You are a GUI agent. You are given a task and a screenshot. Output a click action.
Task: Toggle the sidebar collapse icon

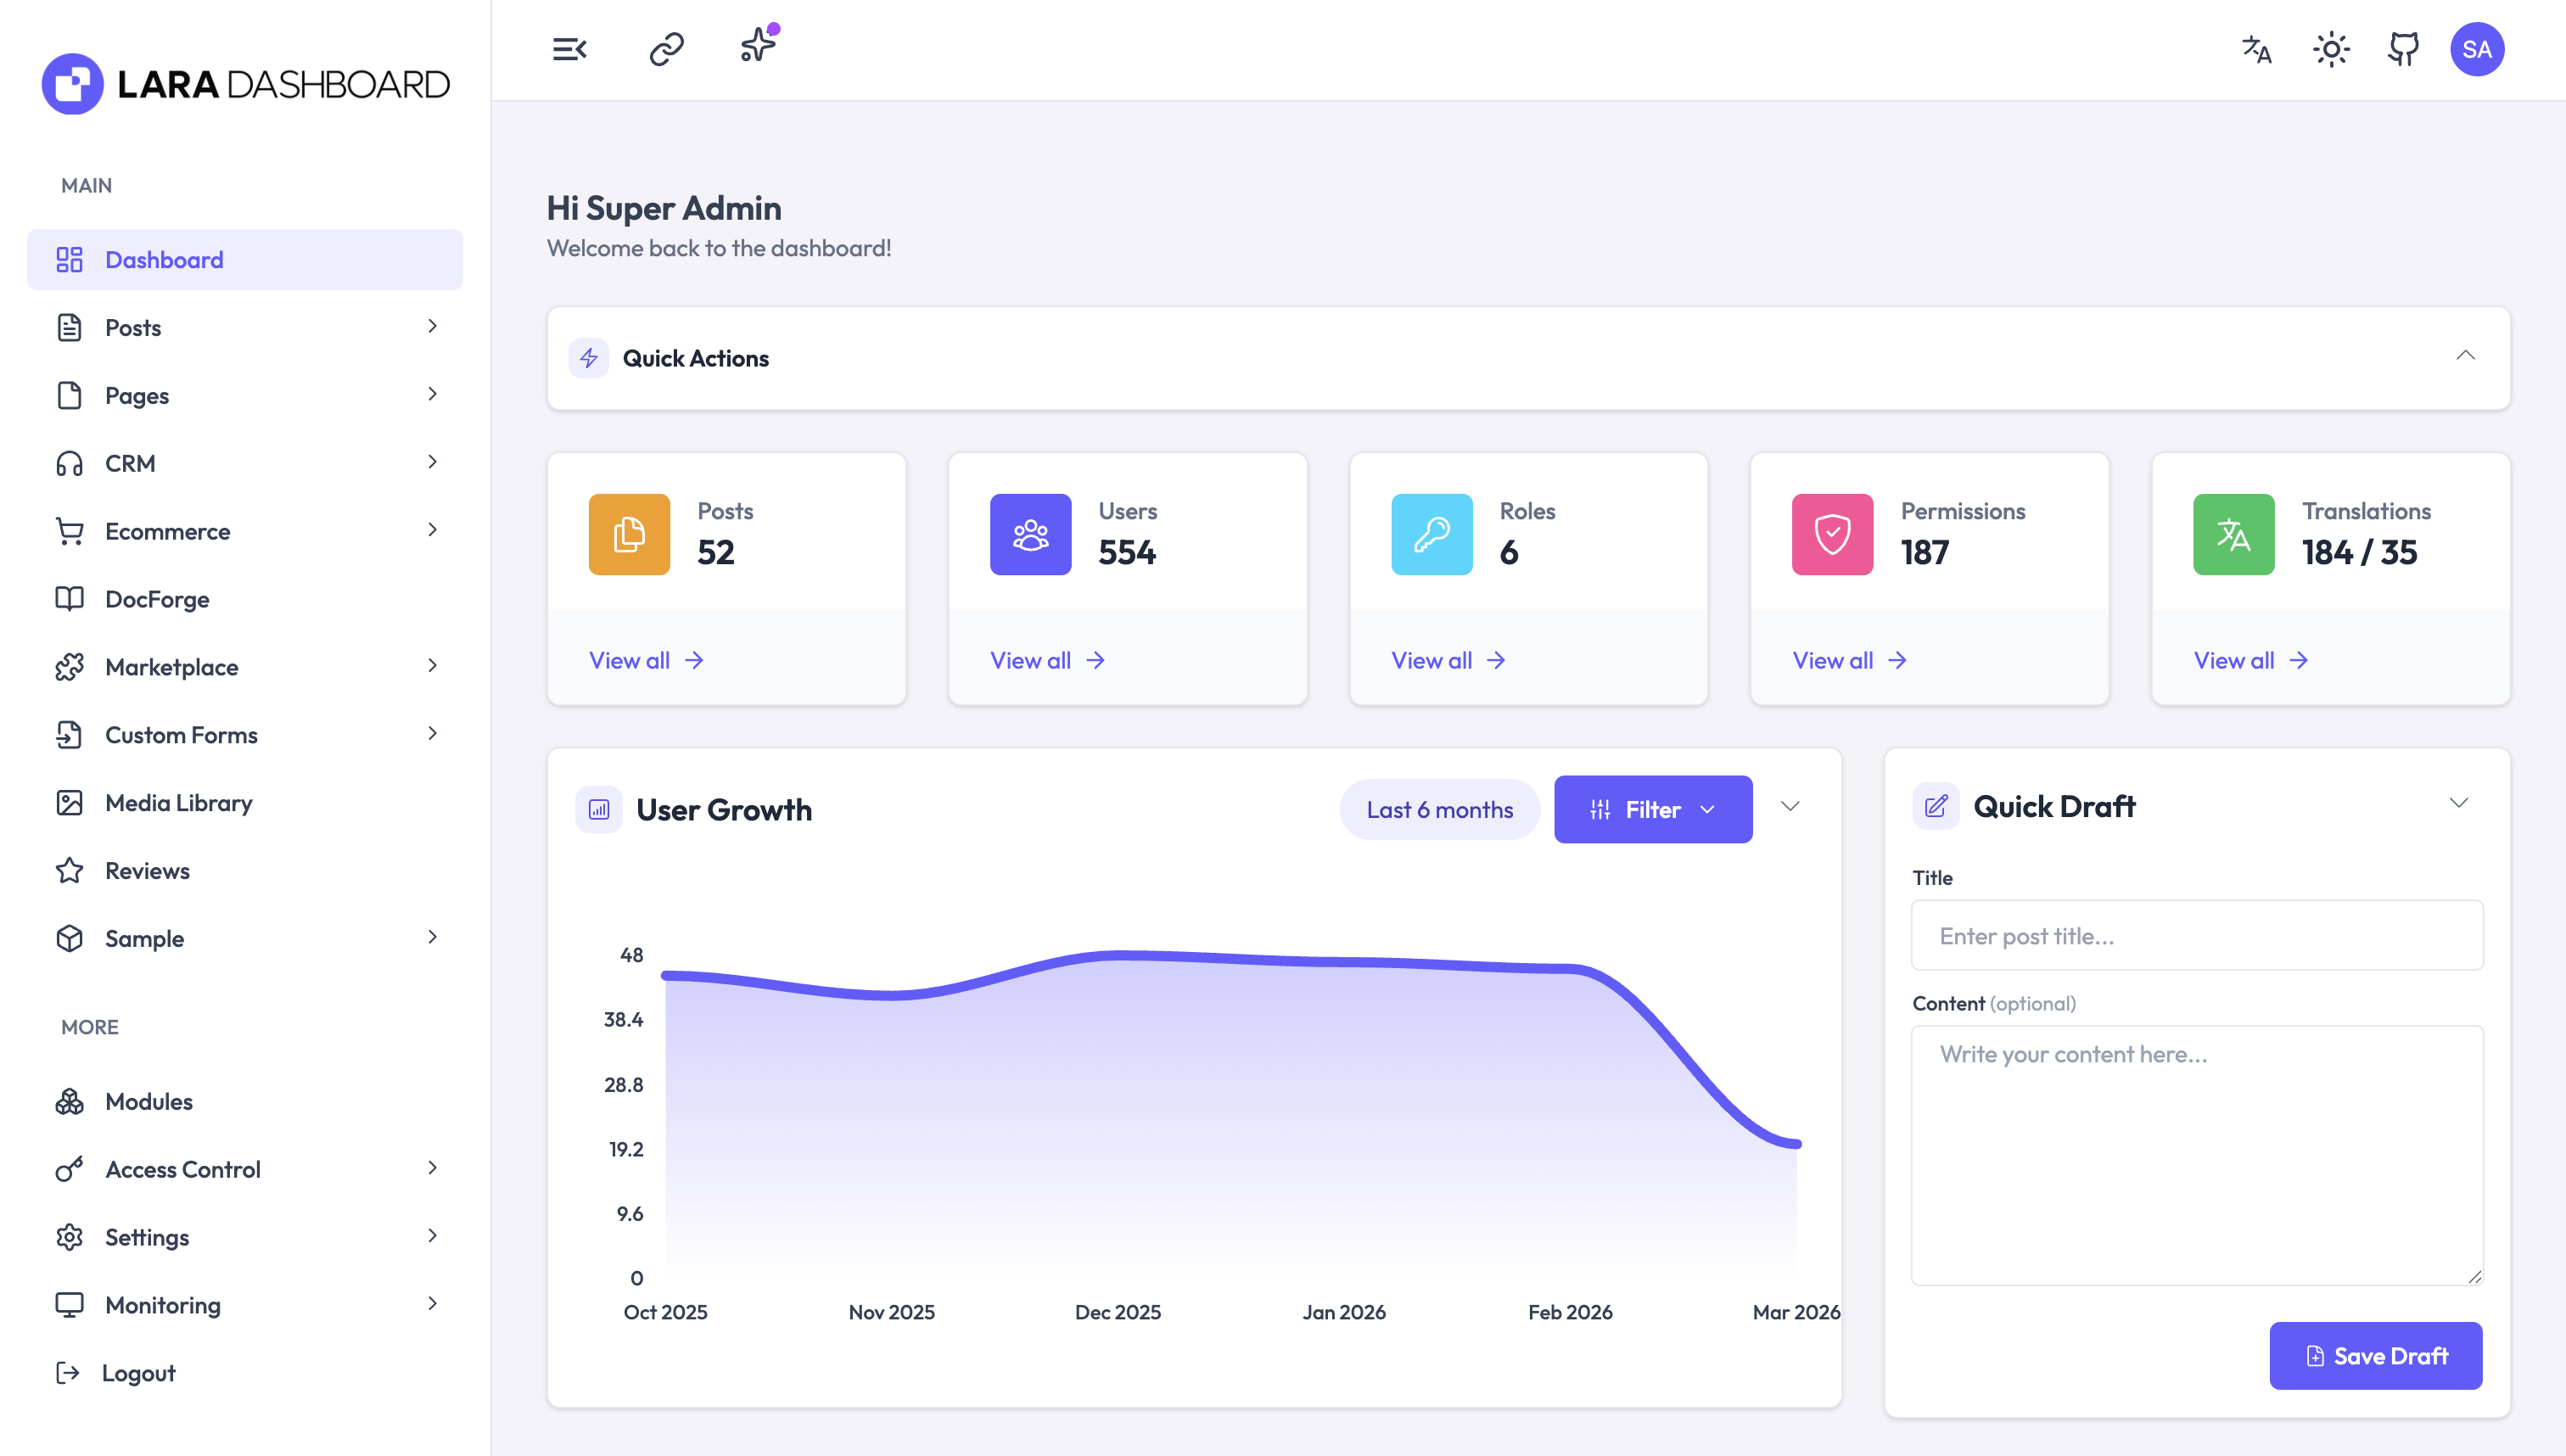coord(569,47)
